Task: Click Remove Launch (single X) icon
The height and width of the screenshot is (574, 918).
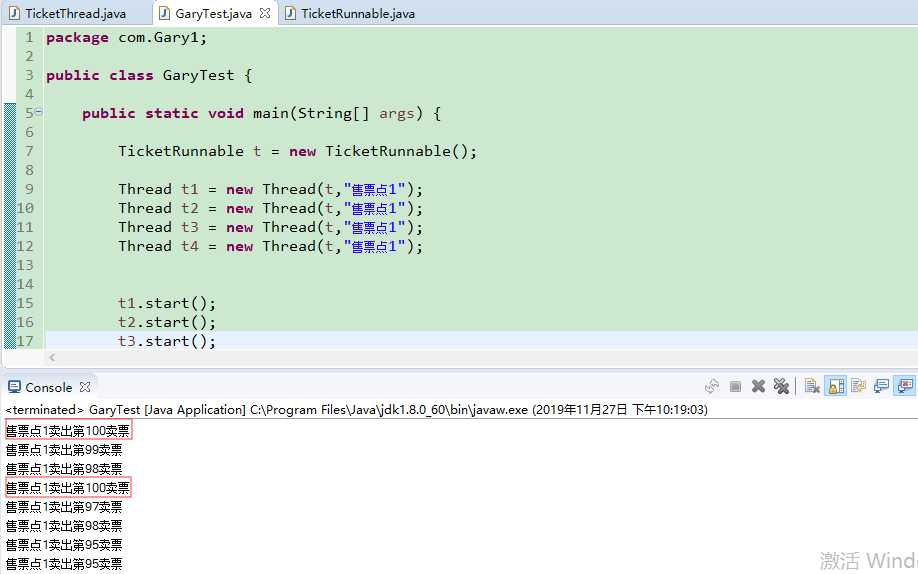Action: (758, 386)
